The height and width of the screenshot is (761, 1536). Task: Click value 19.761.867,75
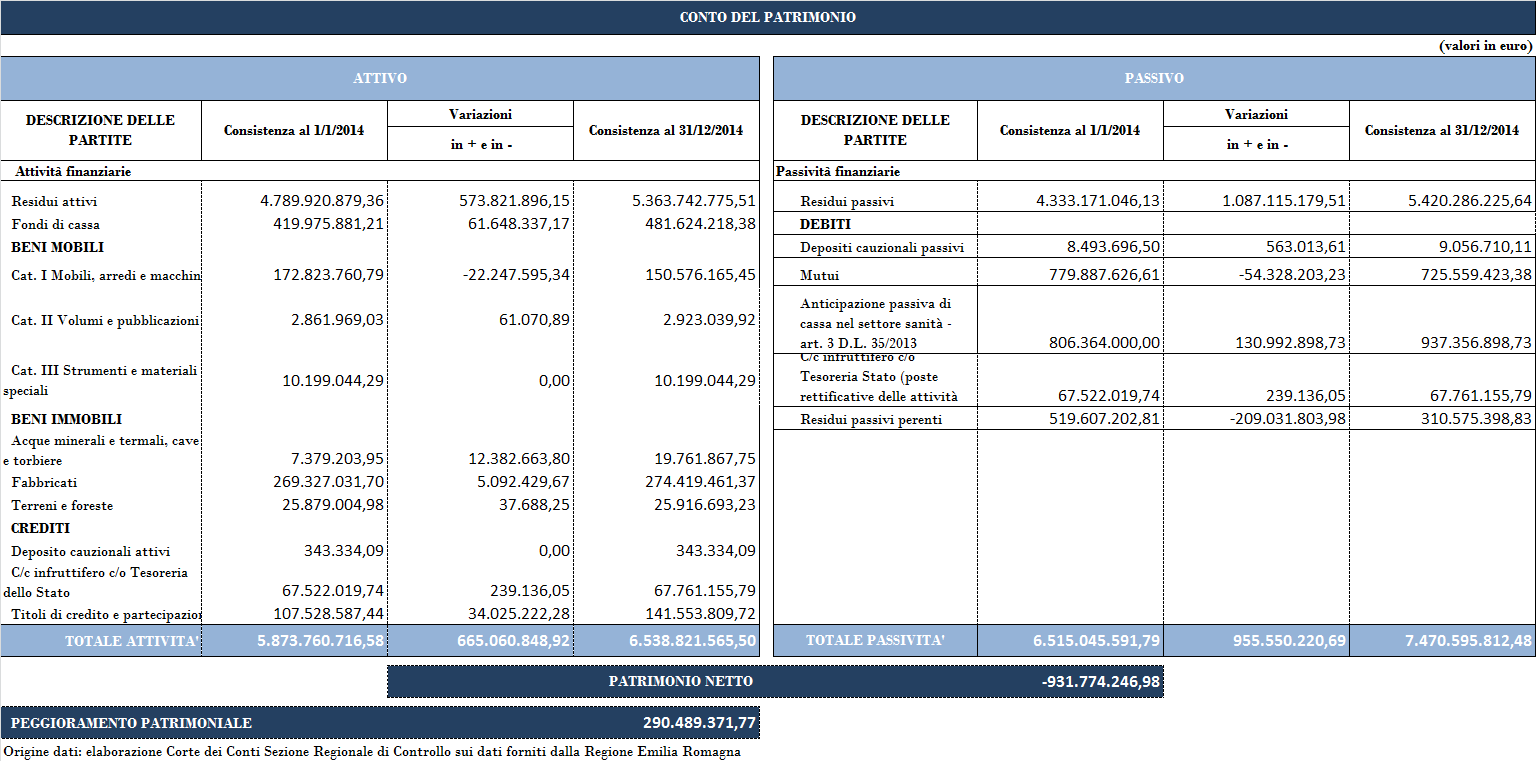(x=705, y=459)
